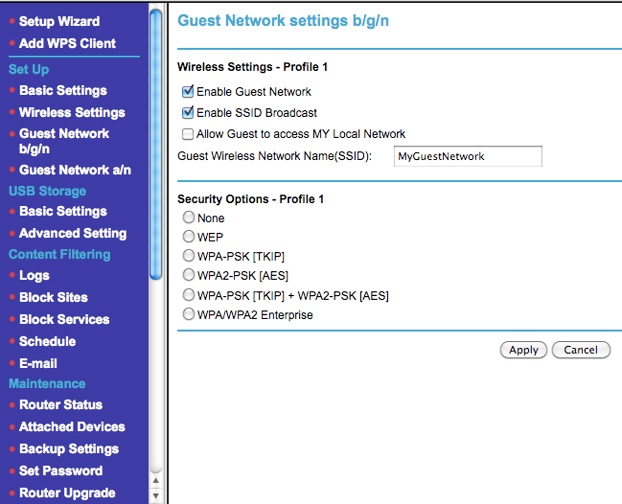
Task: Choose WPA-PSK [TKIP] security option
Action: pyautogui.click(x=188, y=256)
